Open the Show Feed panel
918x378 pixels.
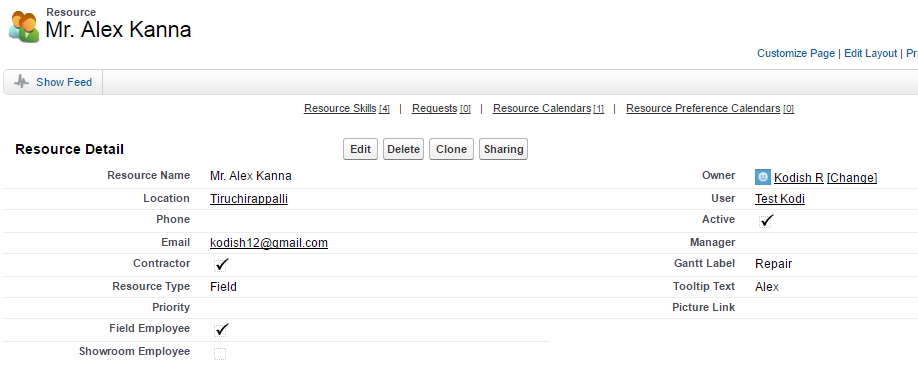tap(53, 82)
